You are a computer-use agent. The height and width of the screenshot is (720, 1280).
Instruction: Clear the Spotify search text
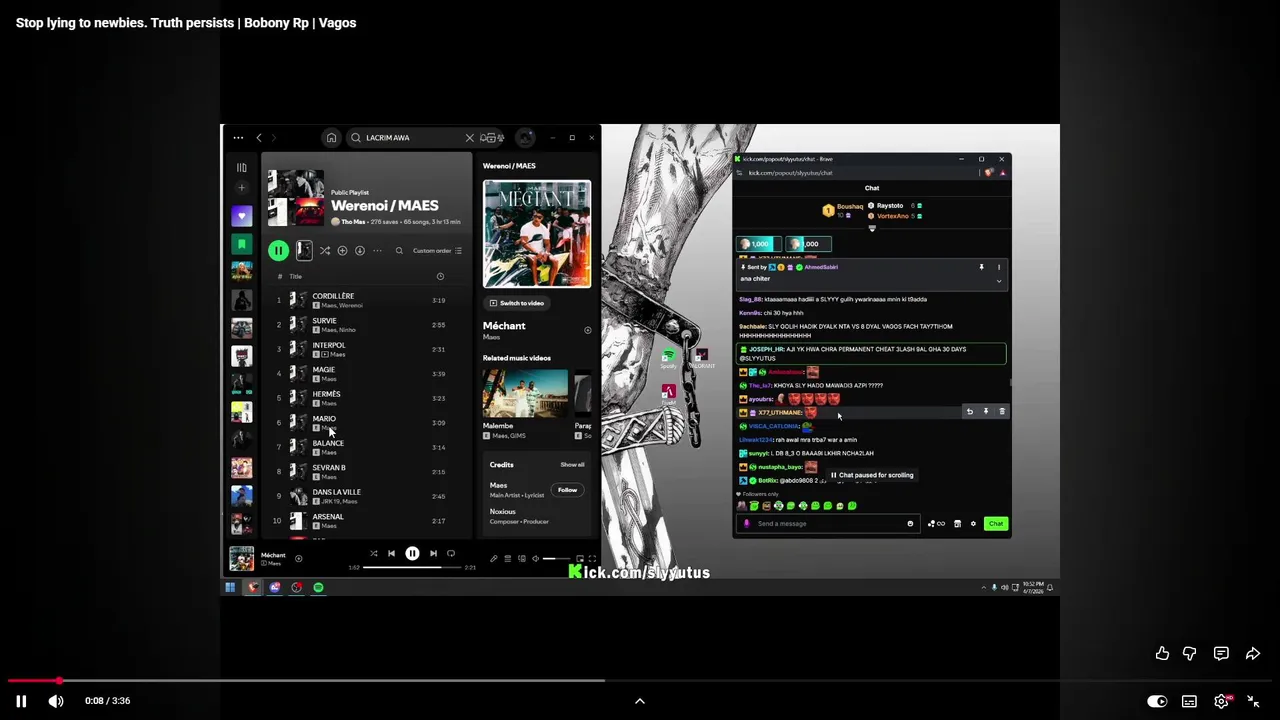pos(469,138)
